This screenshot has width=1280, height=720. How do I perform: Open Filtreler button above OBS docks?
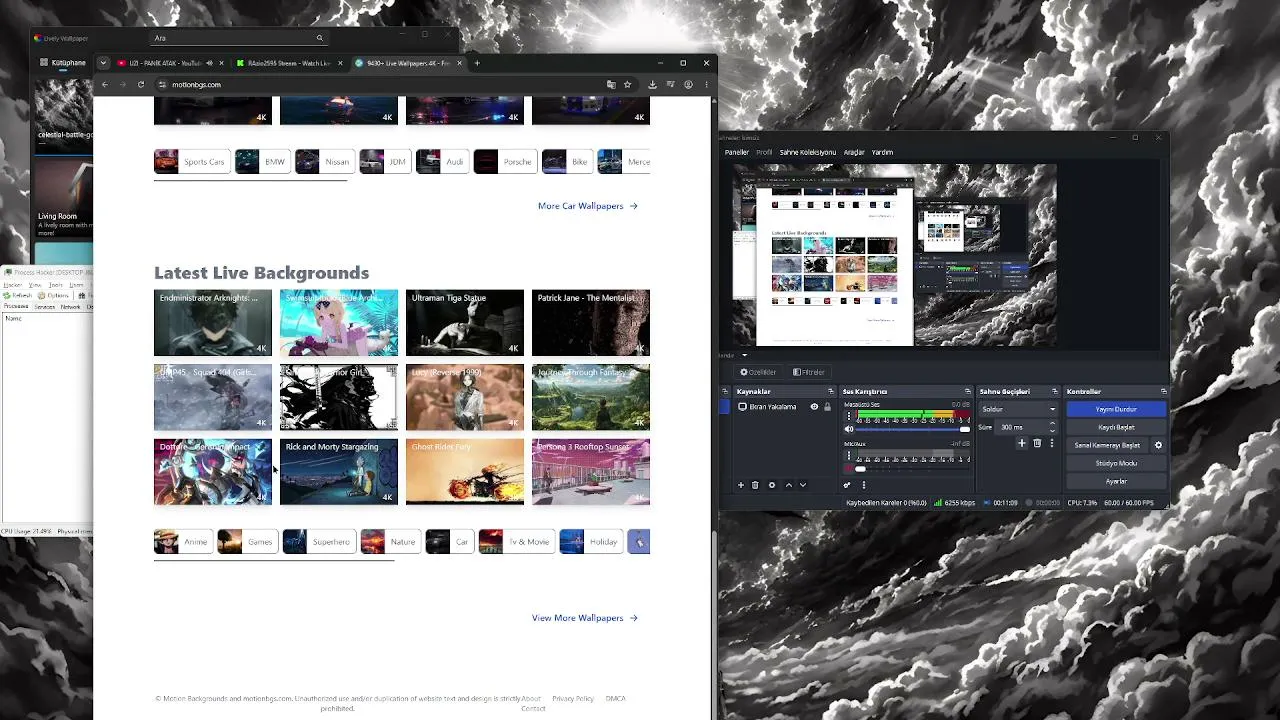pyautogui.click(x=809, y=372)
